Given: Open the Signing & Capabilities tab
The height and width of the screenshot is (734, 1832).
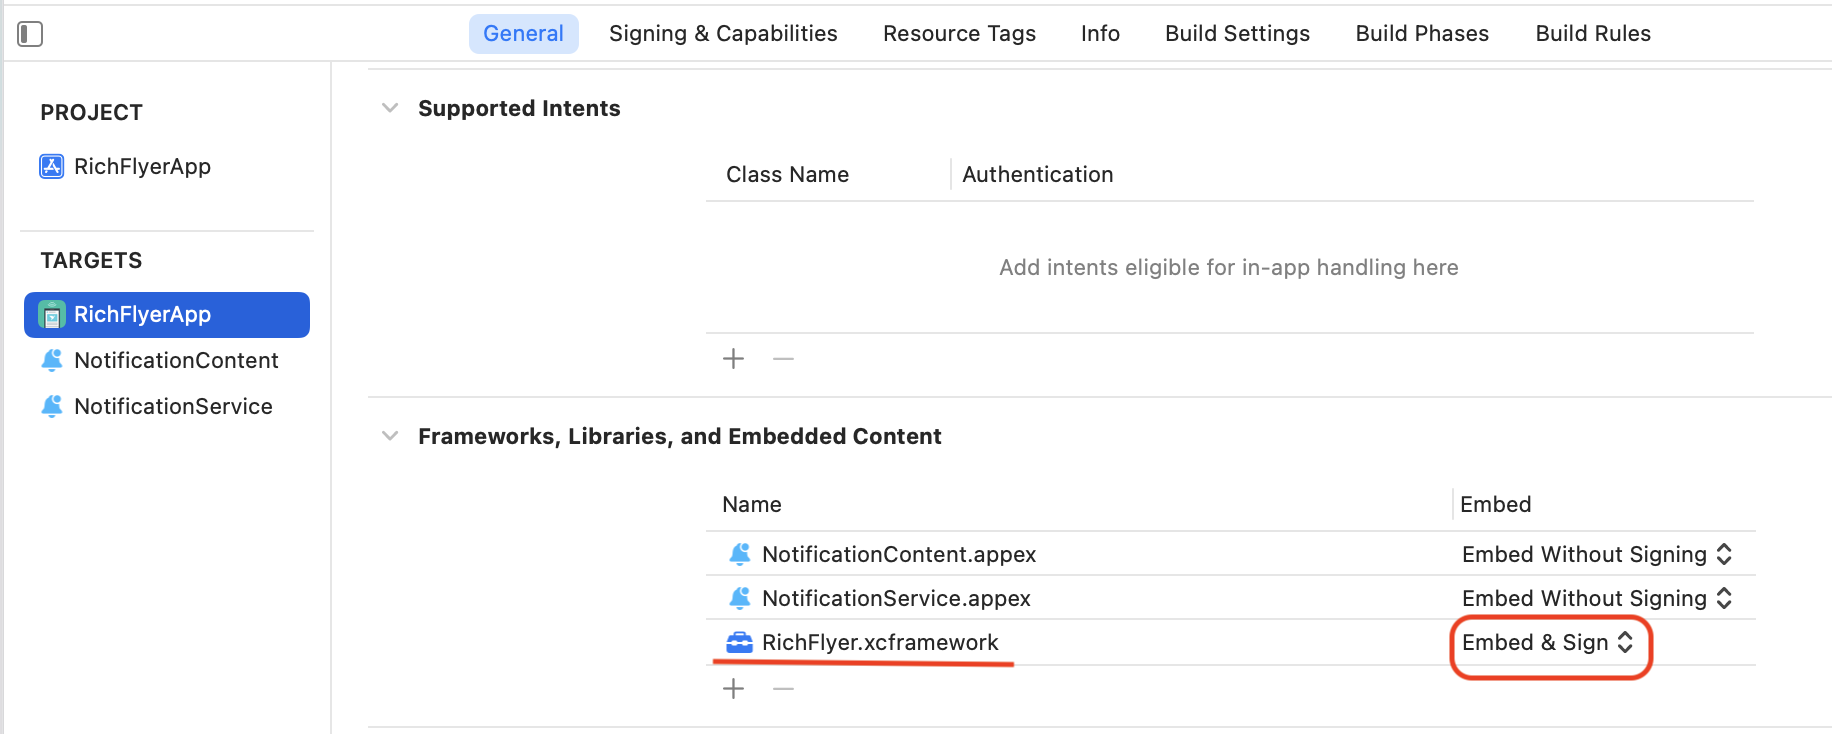Looking at the screenshot, I should 723,34.
